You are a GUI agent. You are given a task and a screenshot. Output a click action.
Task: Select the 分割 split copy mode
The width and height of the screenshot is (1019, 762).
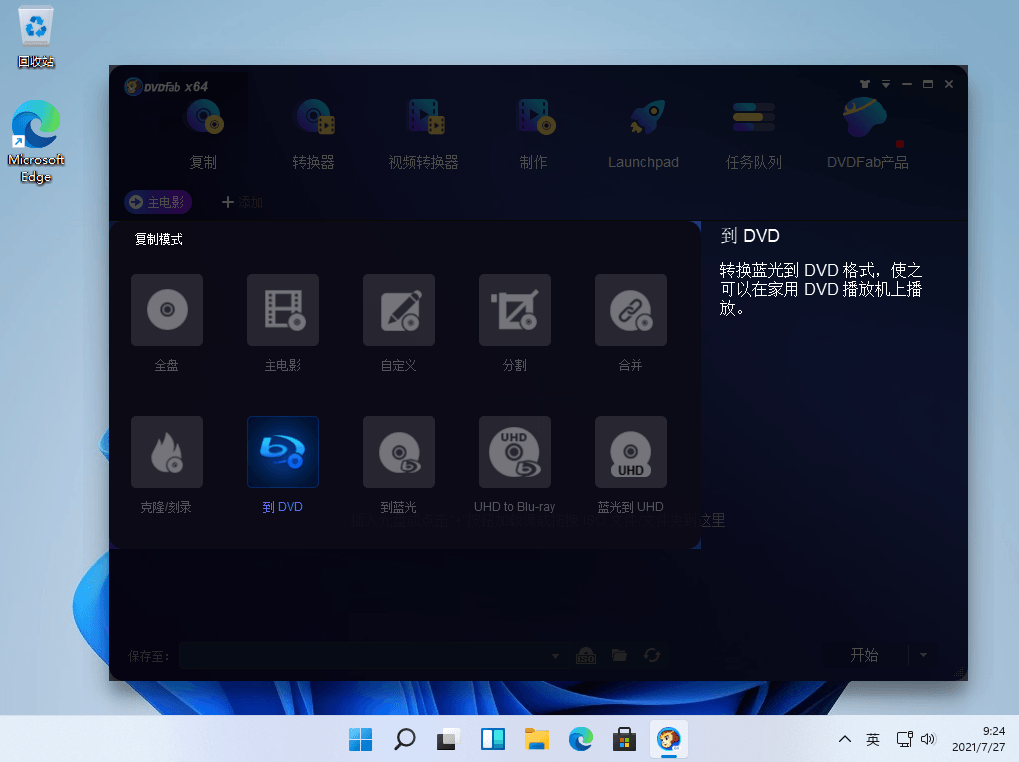pyautogui.click(x=515, y=310)
